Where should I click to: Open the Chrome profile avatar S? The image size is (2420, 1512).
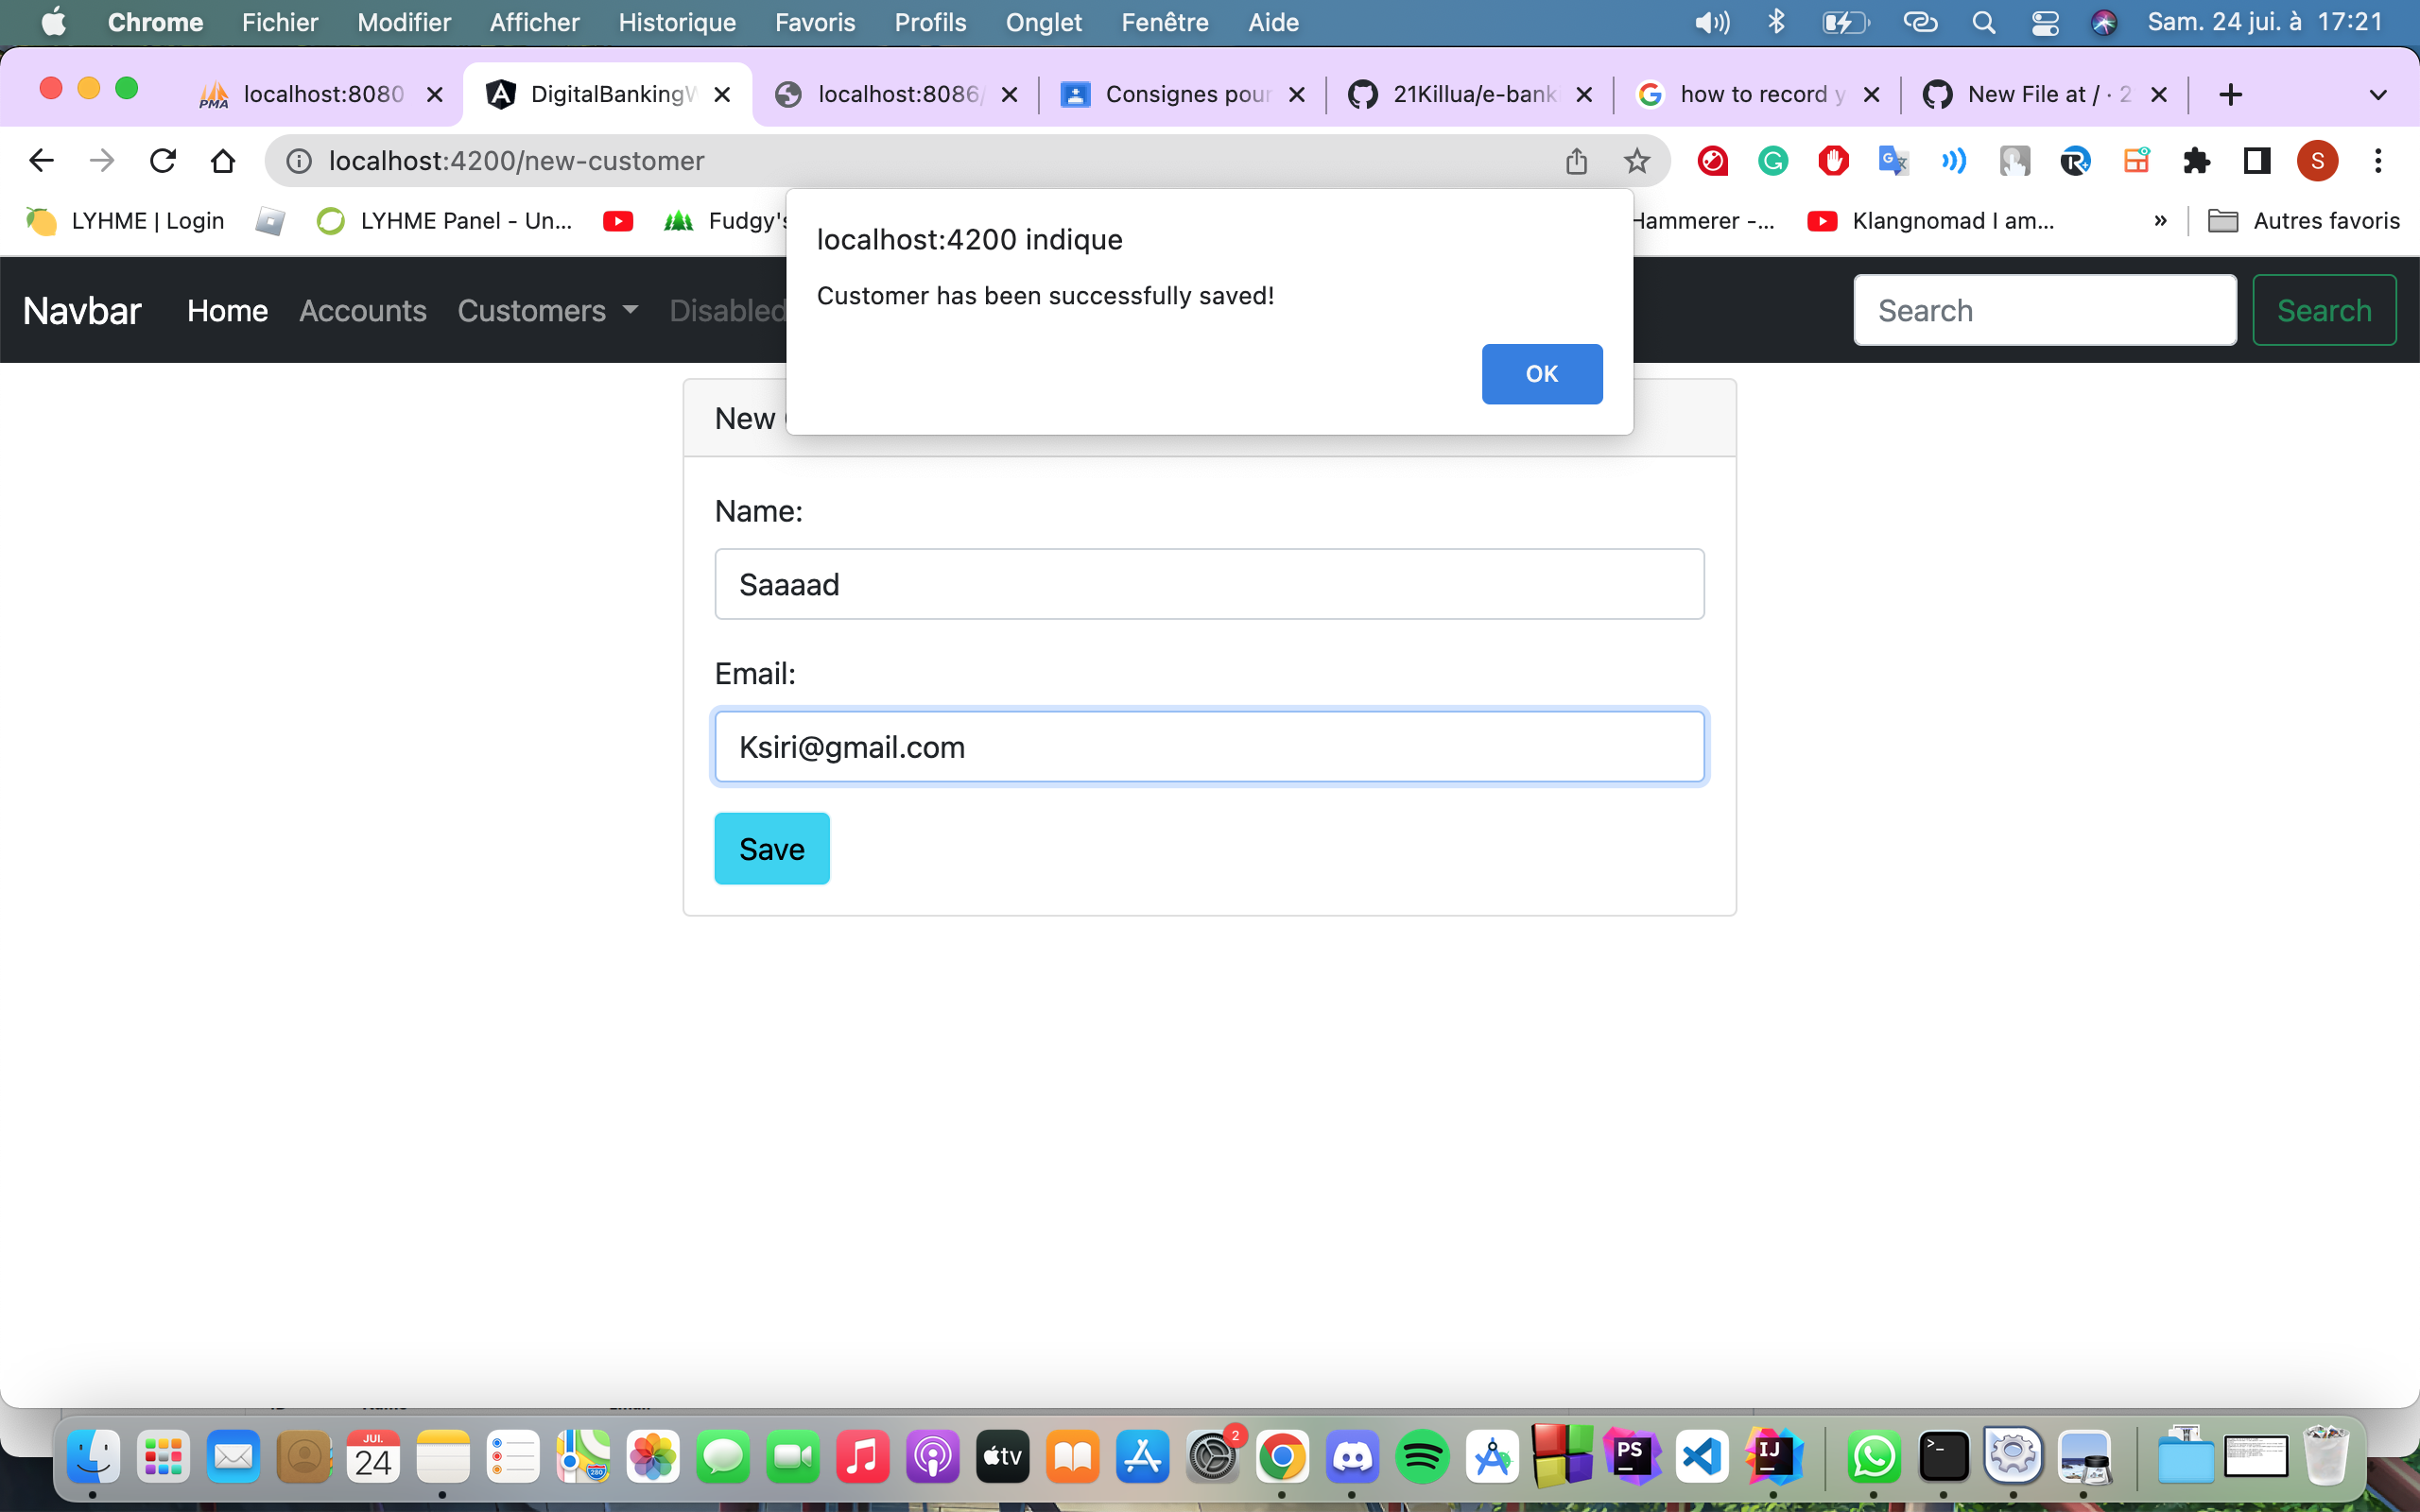(2318, 160)
